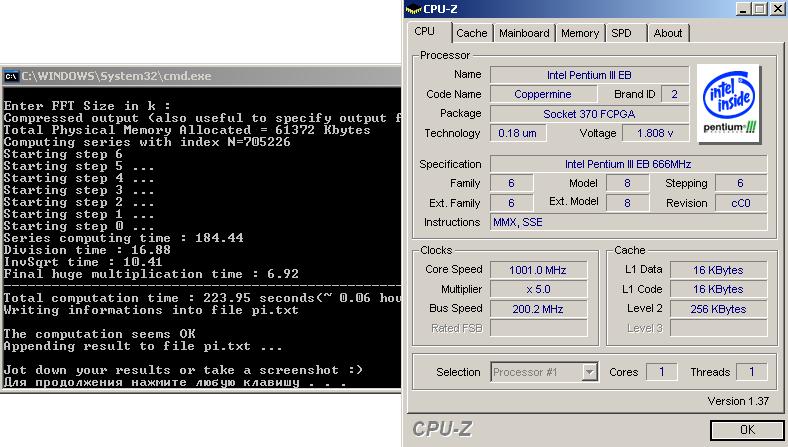Click 'Appending result to file pi.txt' line
The image size is (788, 447).
(x=143, y=346)
